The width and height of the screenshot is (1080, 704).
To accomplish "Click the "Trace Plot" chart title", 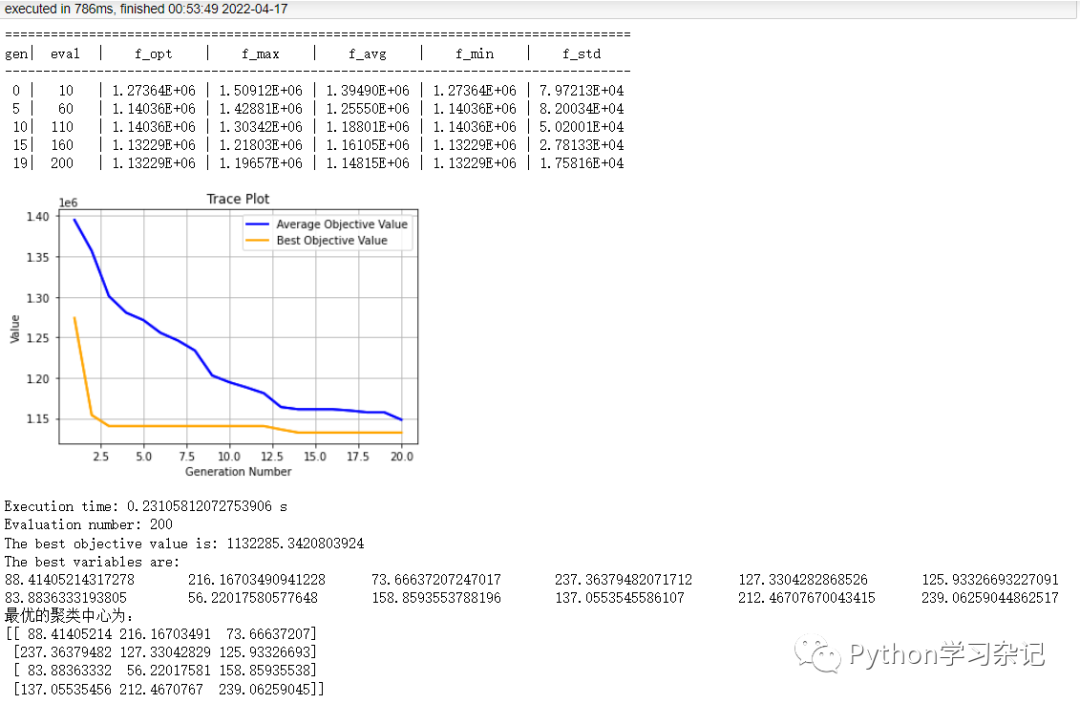I will (238, 198).
